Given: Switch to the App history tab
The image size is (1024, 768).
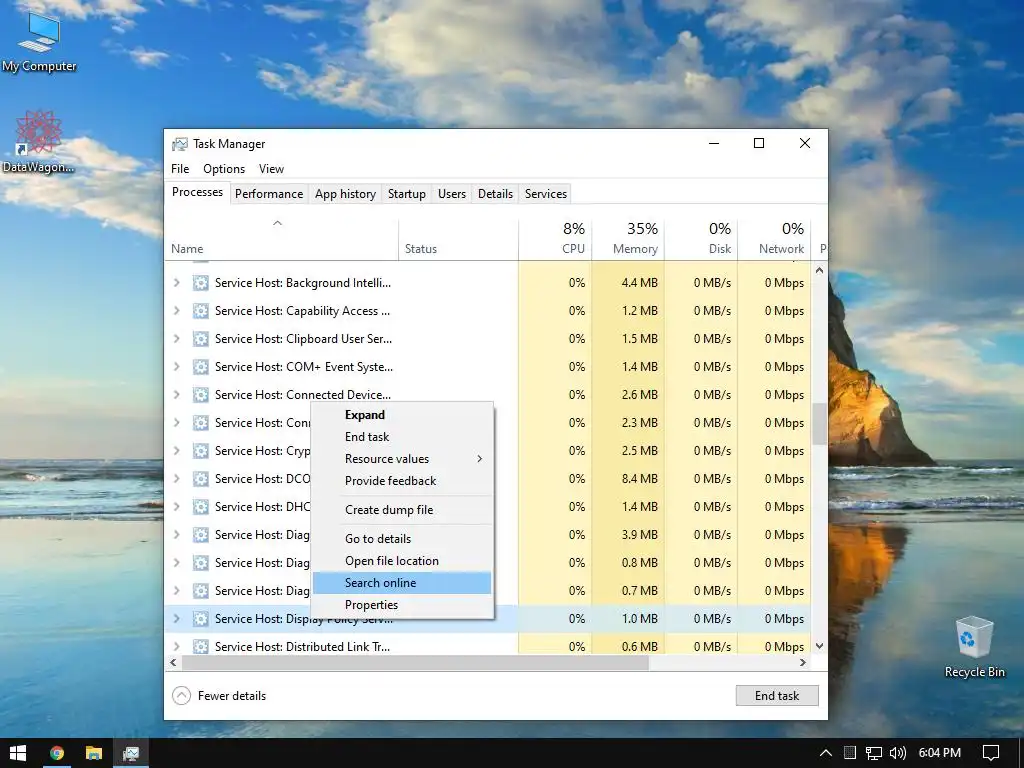Looking at the screenshot, I should [345, 194].
